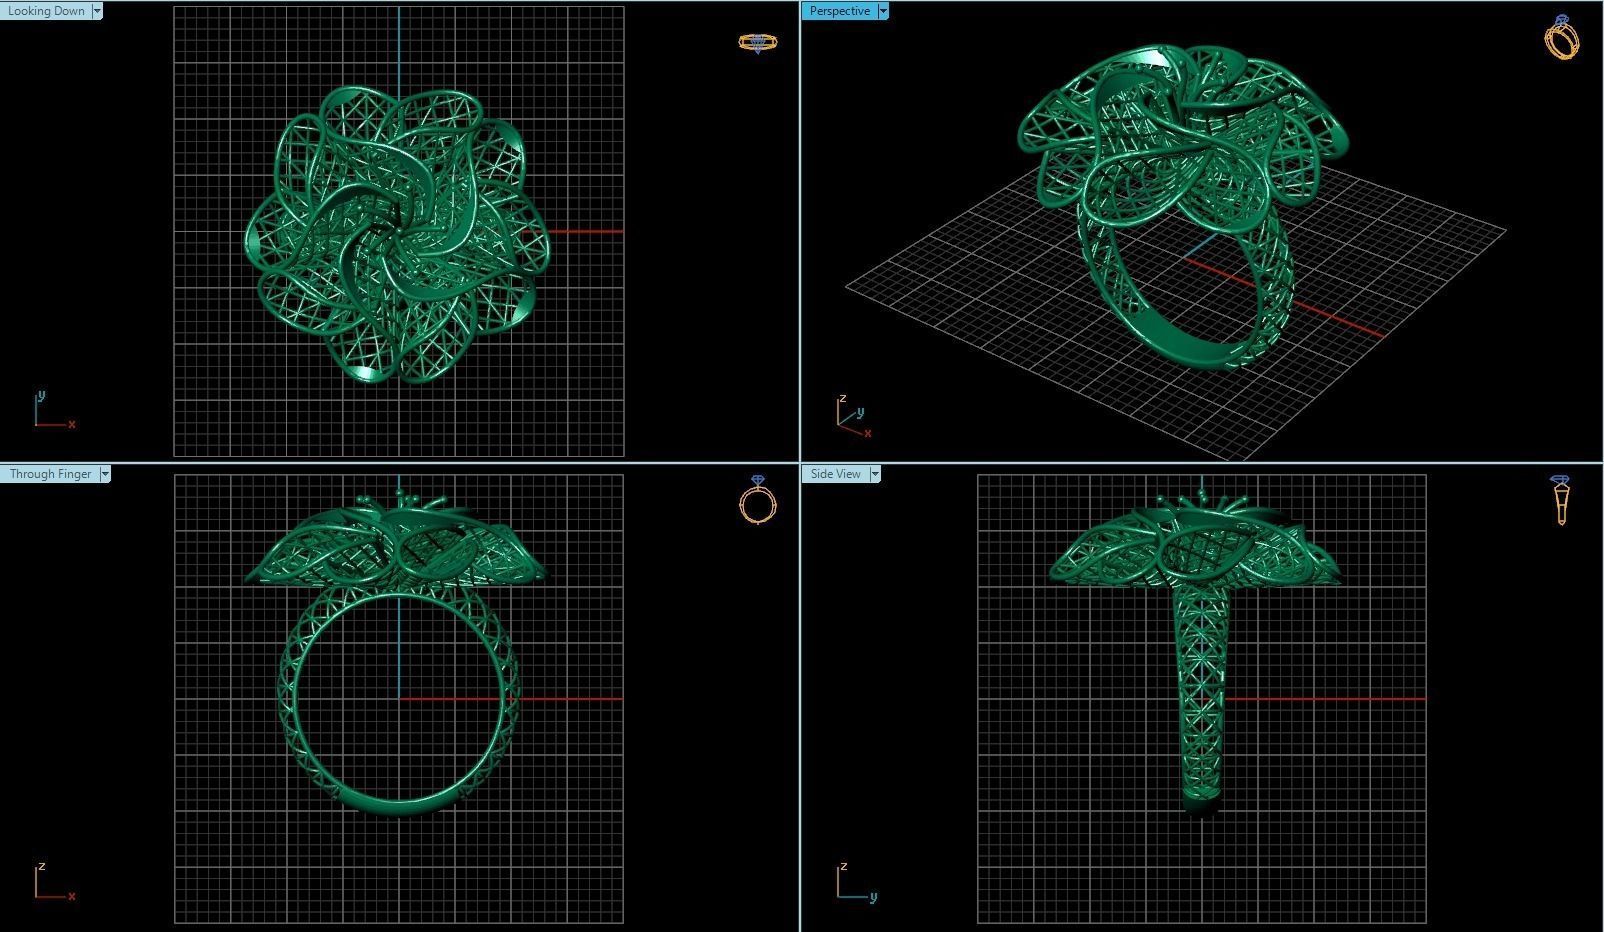
Task: Open the Perspective viewport dropdown arrow
Action: 883,11
